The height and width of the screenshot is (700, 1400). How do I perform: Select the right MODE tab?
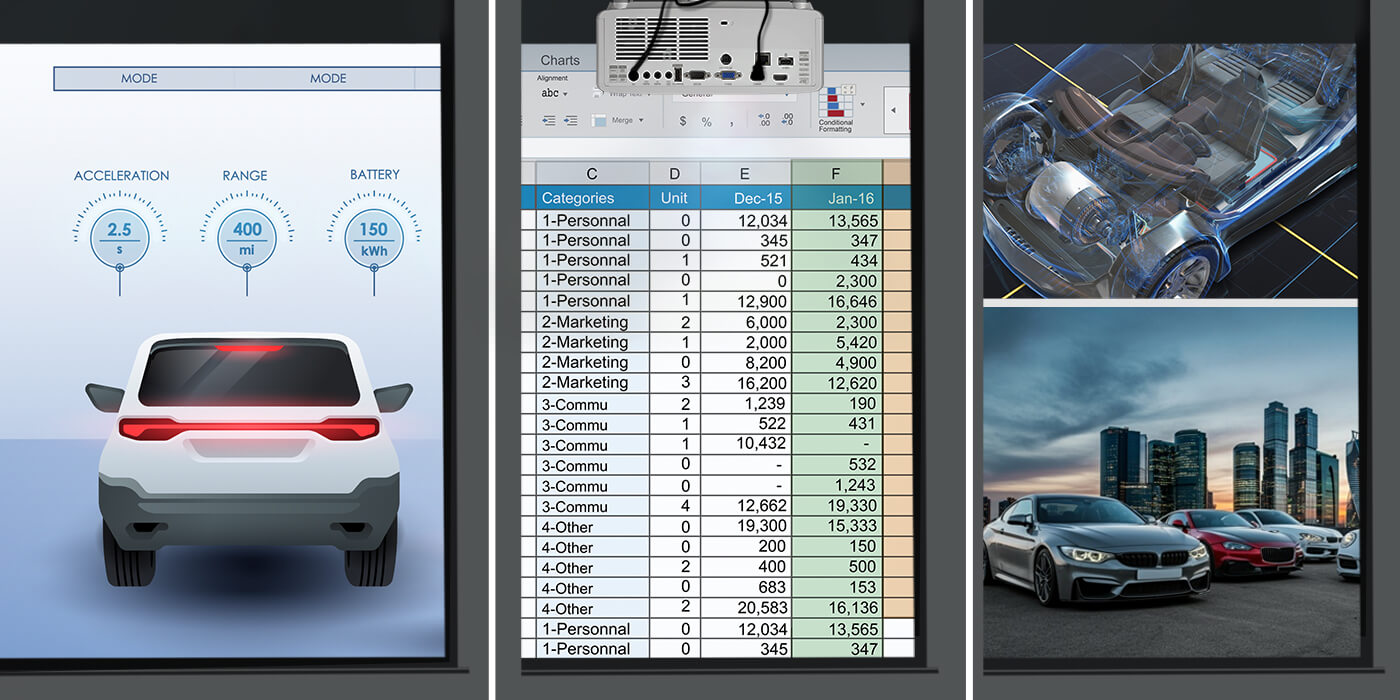[328, 78]
